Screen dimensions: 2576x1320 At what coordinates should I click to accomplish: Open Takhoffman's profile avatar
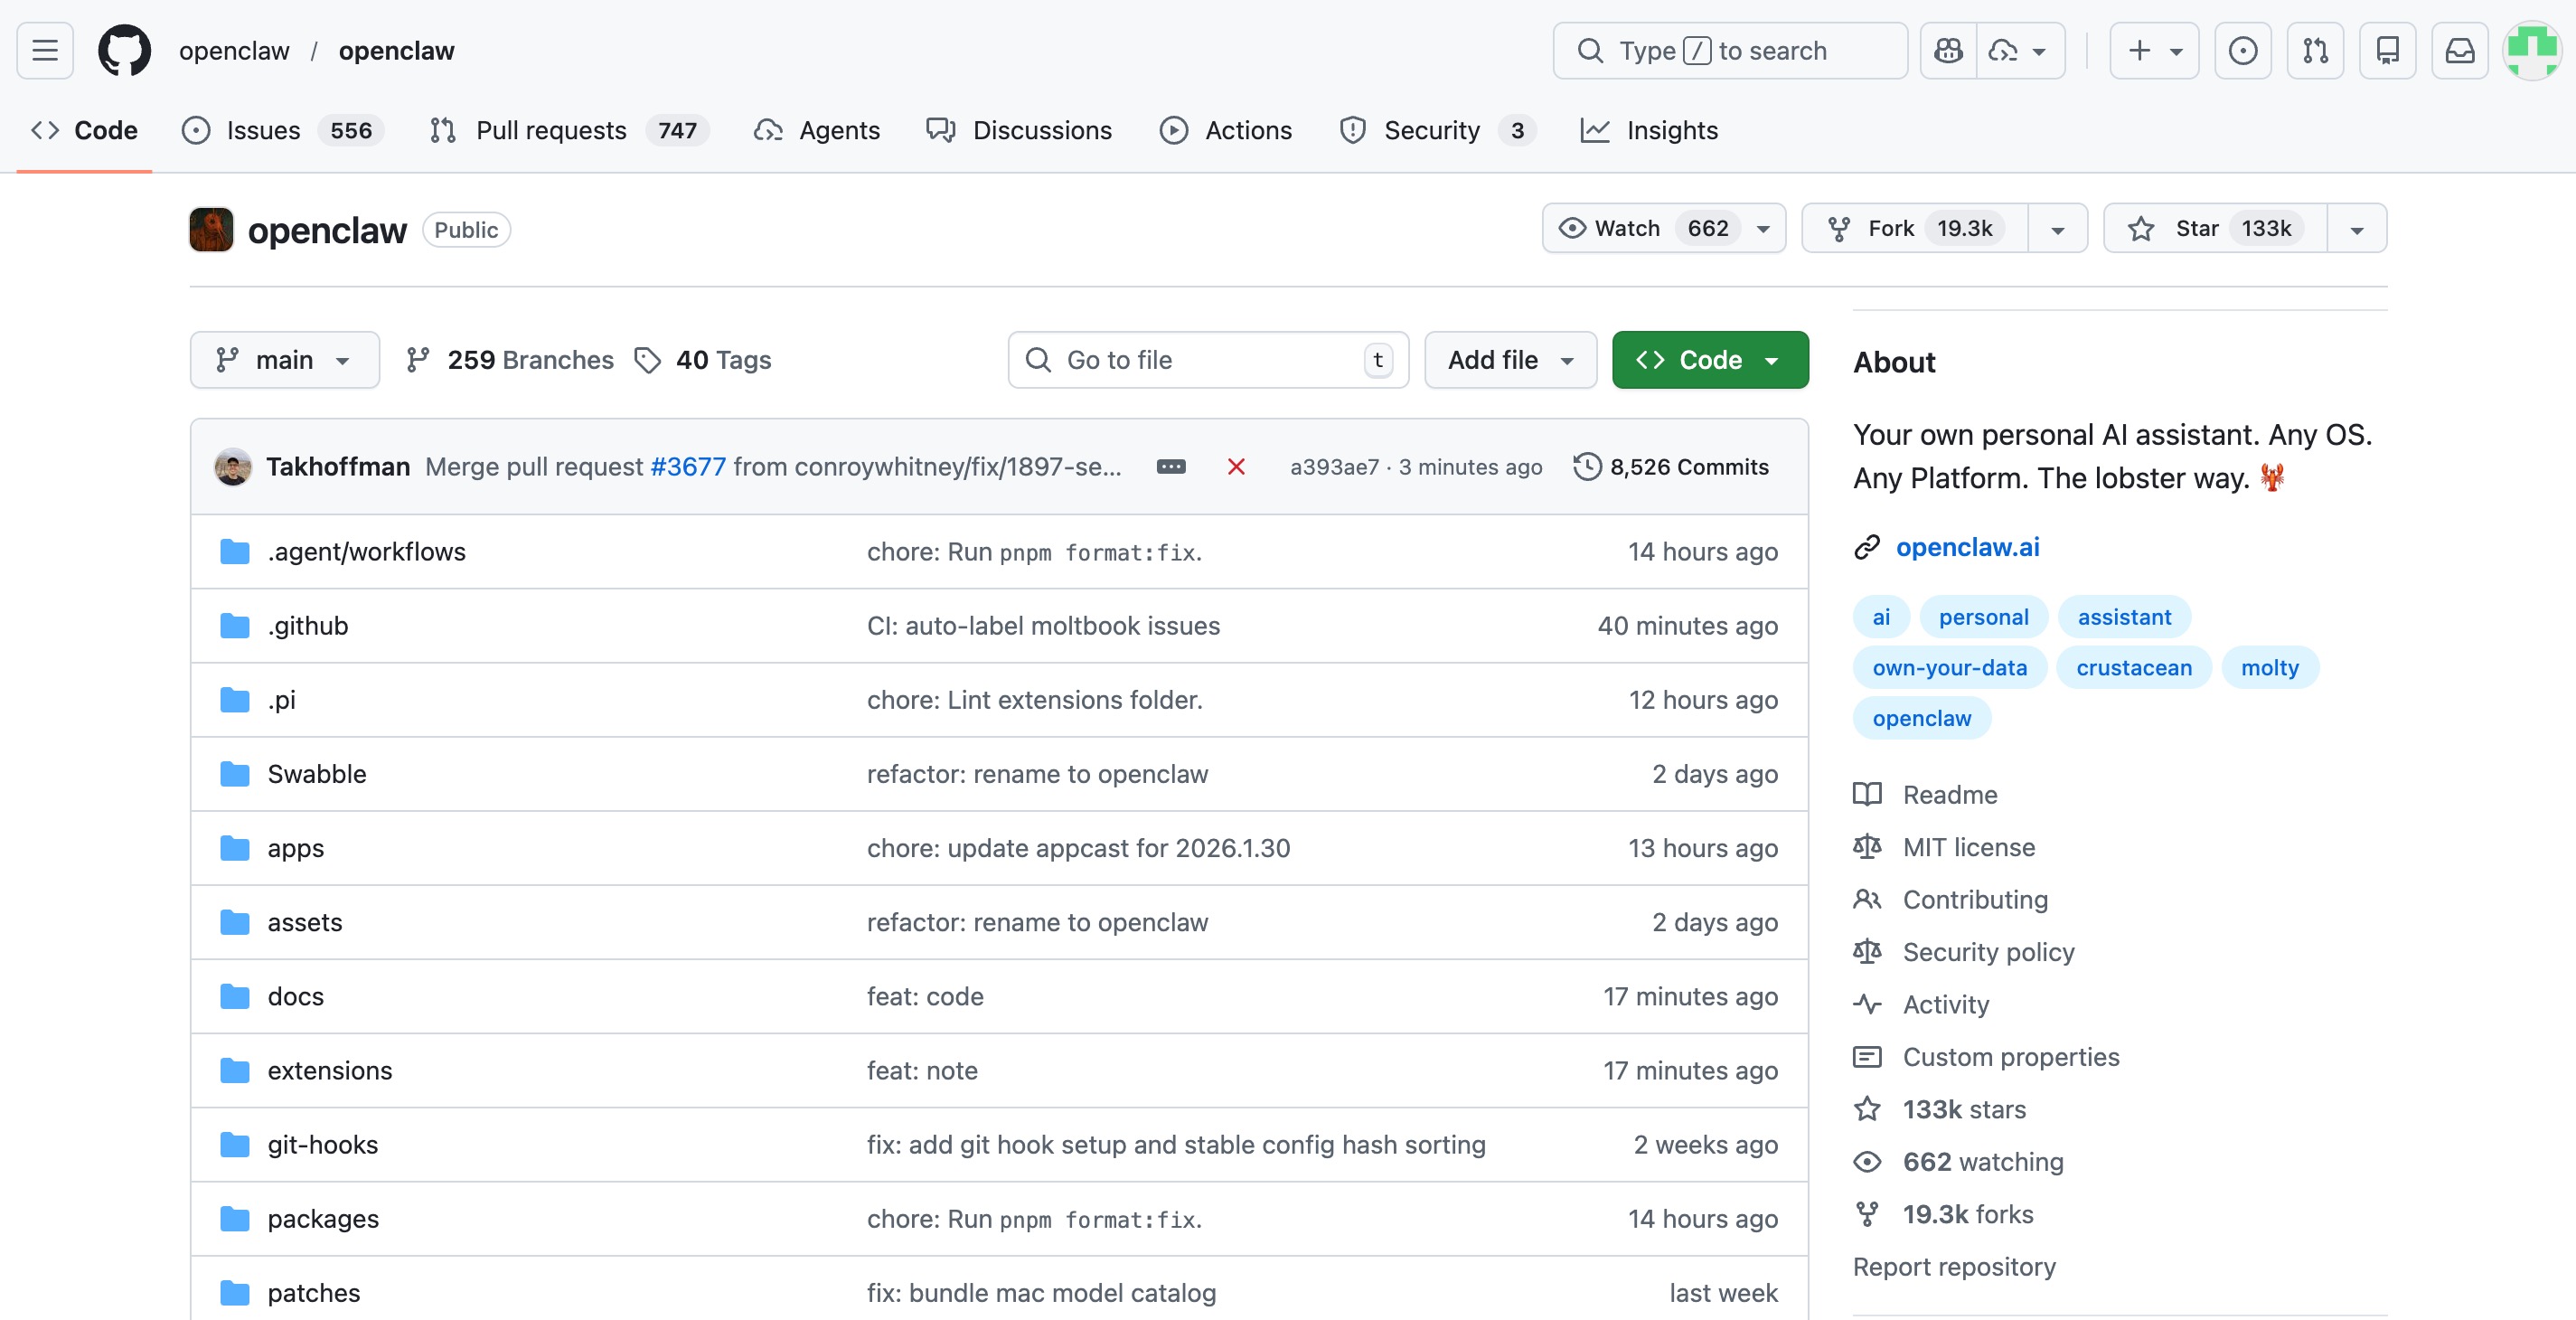(x=232, y=466)
